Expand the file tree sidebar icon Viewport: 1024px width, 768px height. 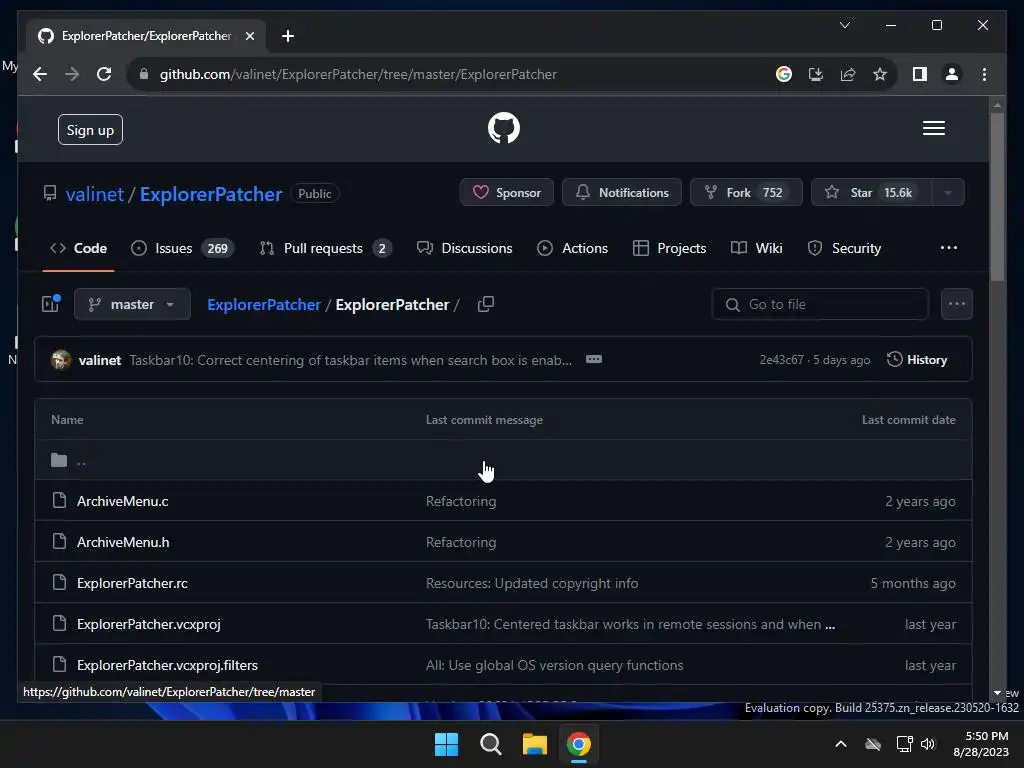(51, 304)
